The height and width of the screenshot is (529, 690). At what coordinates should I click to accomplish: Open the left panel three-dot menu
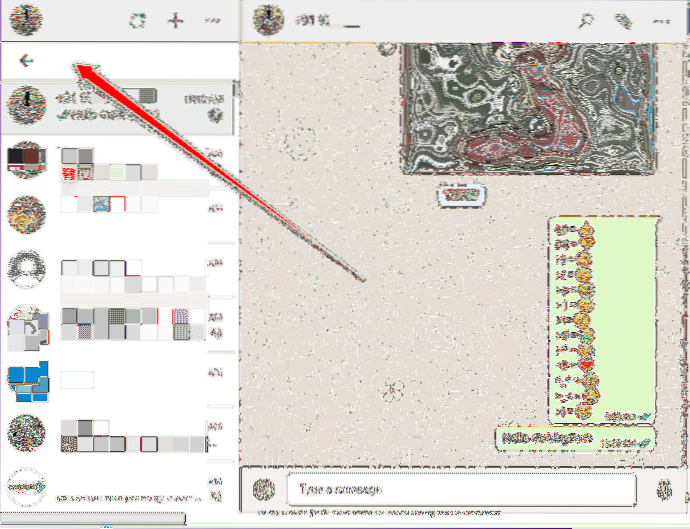(212, 19)
